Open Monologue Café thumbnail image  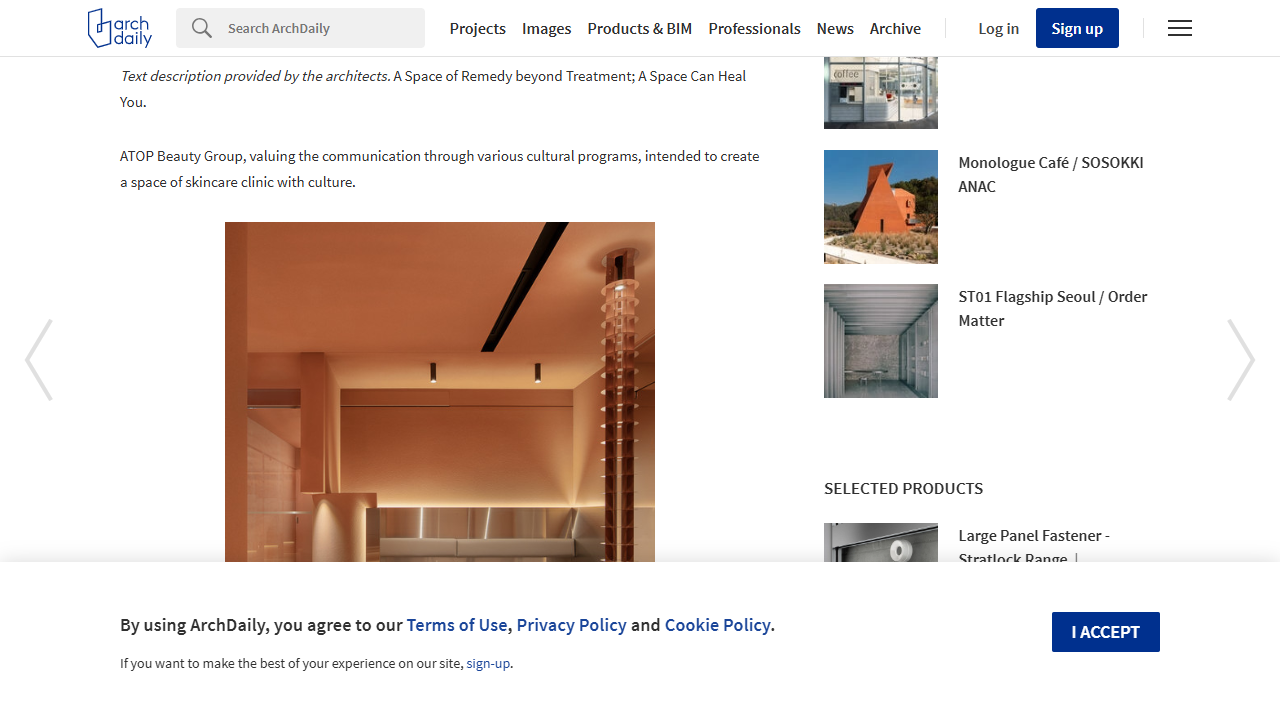coord(880,207)
